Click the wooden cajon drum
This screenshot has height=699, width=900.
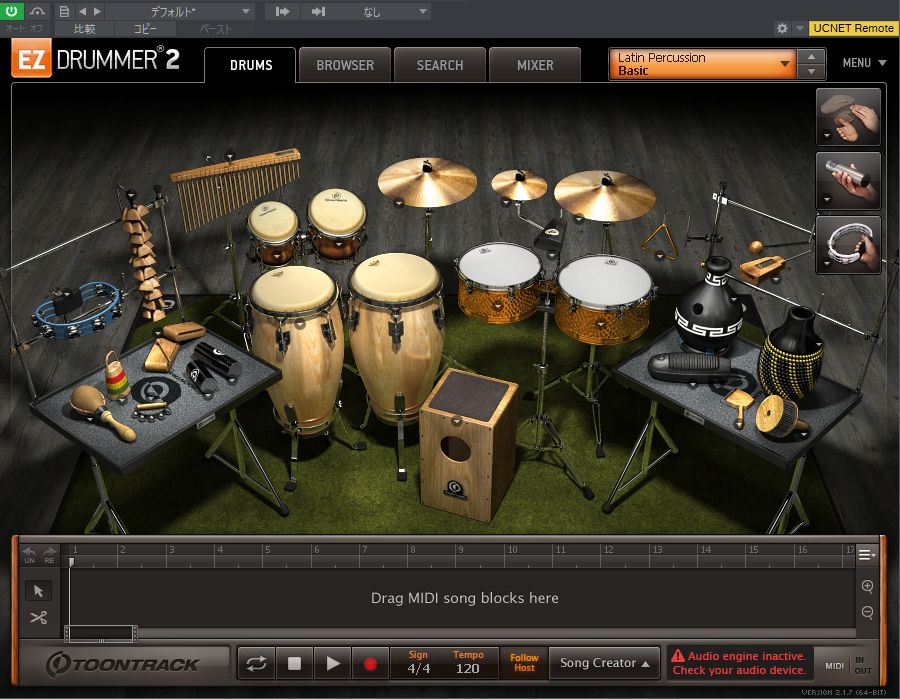pyautogui.click(x=466, y=444)
